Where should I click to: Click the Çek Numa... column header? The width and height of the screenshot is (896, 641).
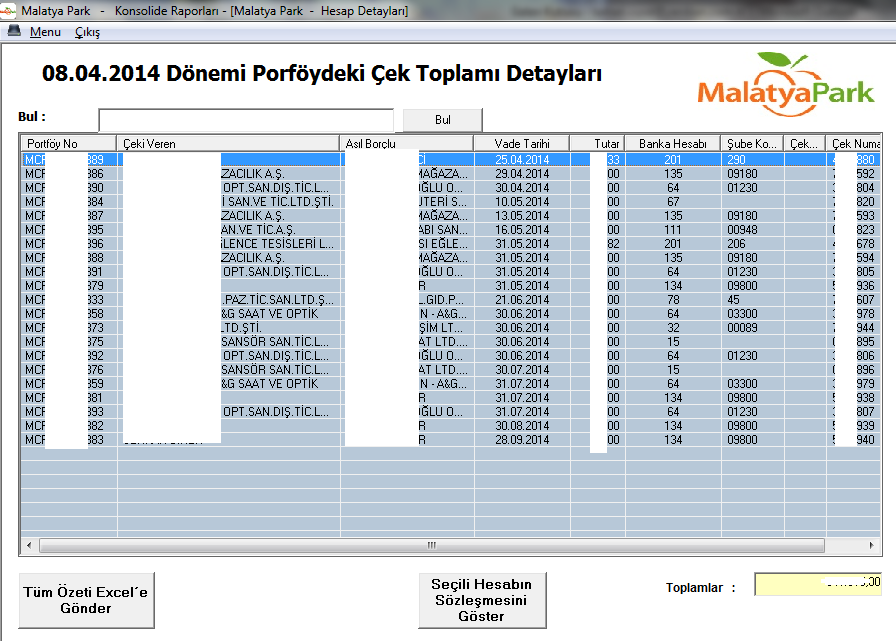(x=854, y=143)
